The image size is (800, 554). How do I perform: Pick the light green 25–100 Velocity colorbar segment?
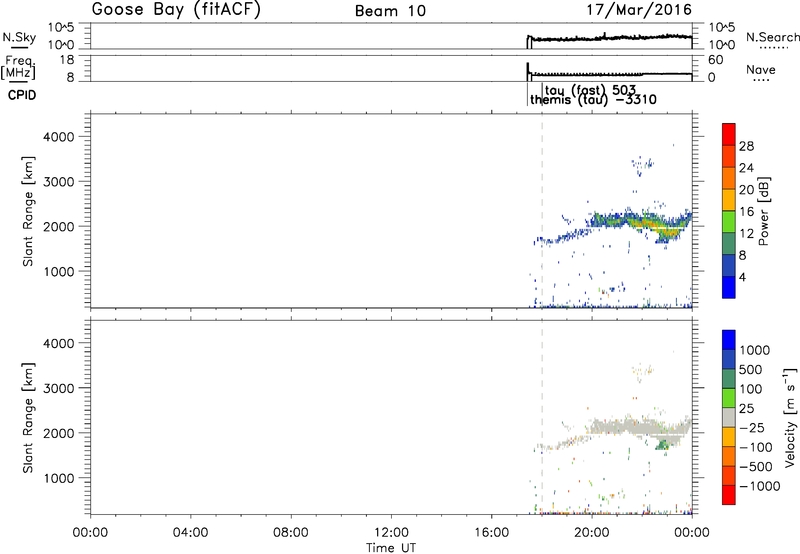tap(729, 398)
